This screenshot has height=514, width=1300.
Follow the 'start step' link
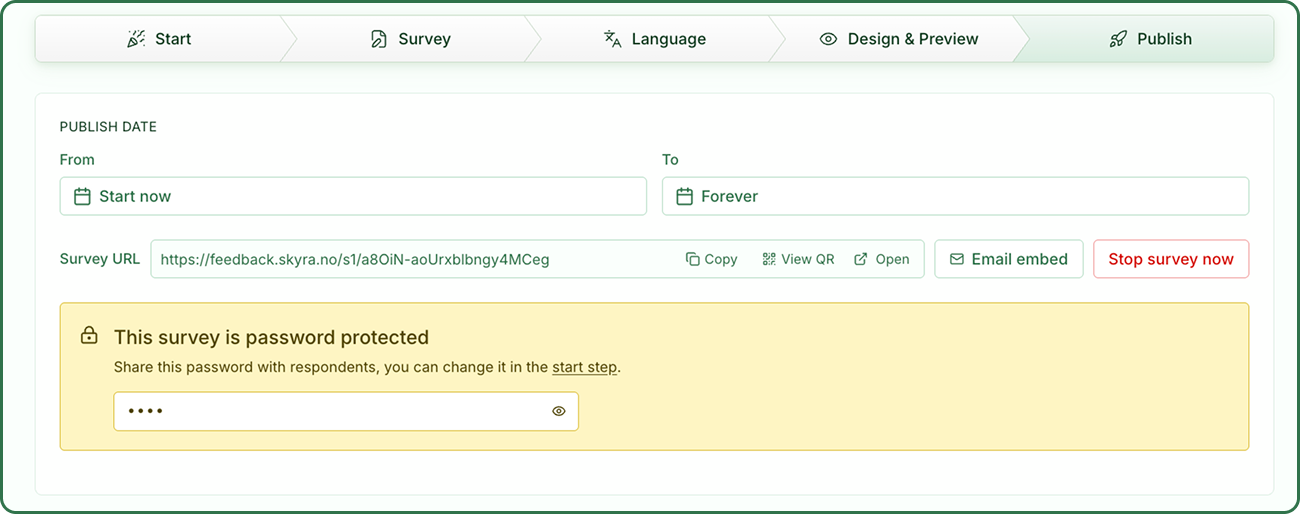tap(584, 367)
